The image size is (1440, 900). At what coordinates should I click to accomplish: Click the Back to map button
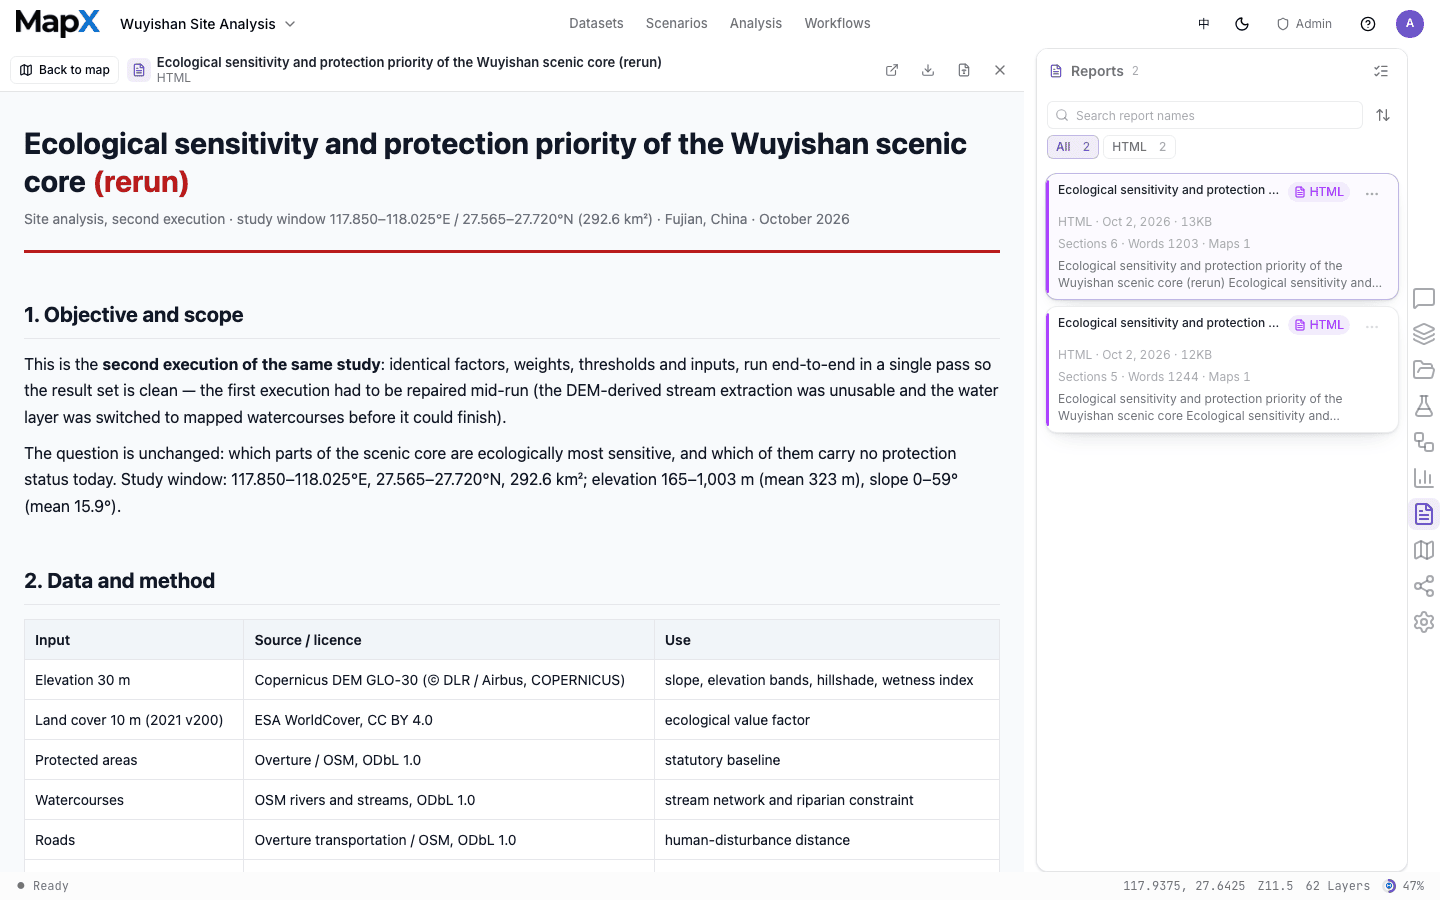point(65,70)
